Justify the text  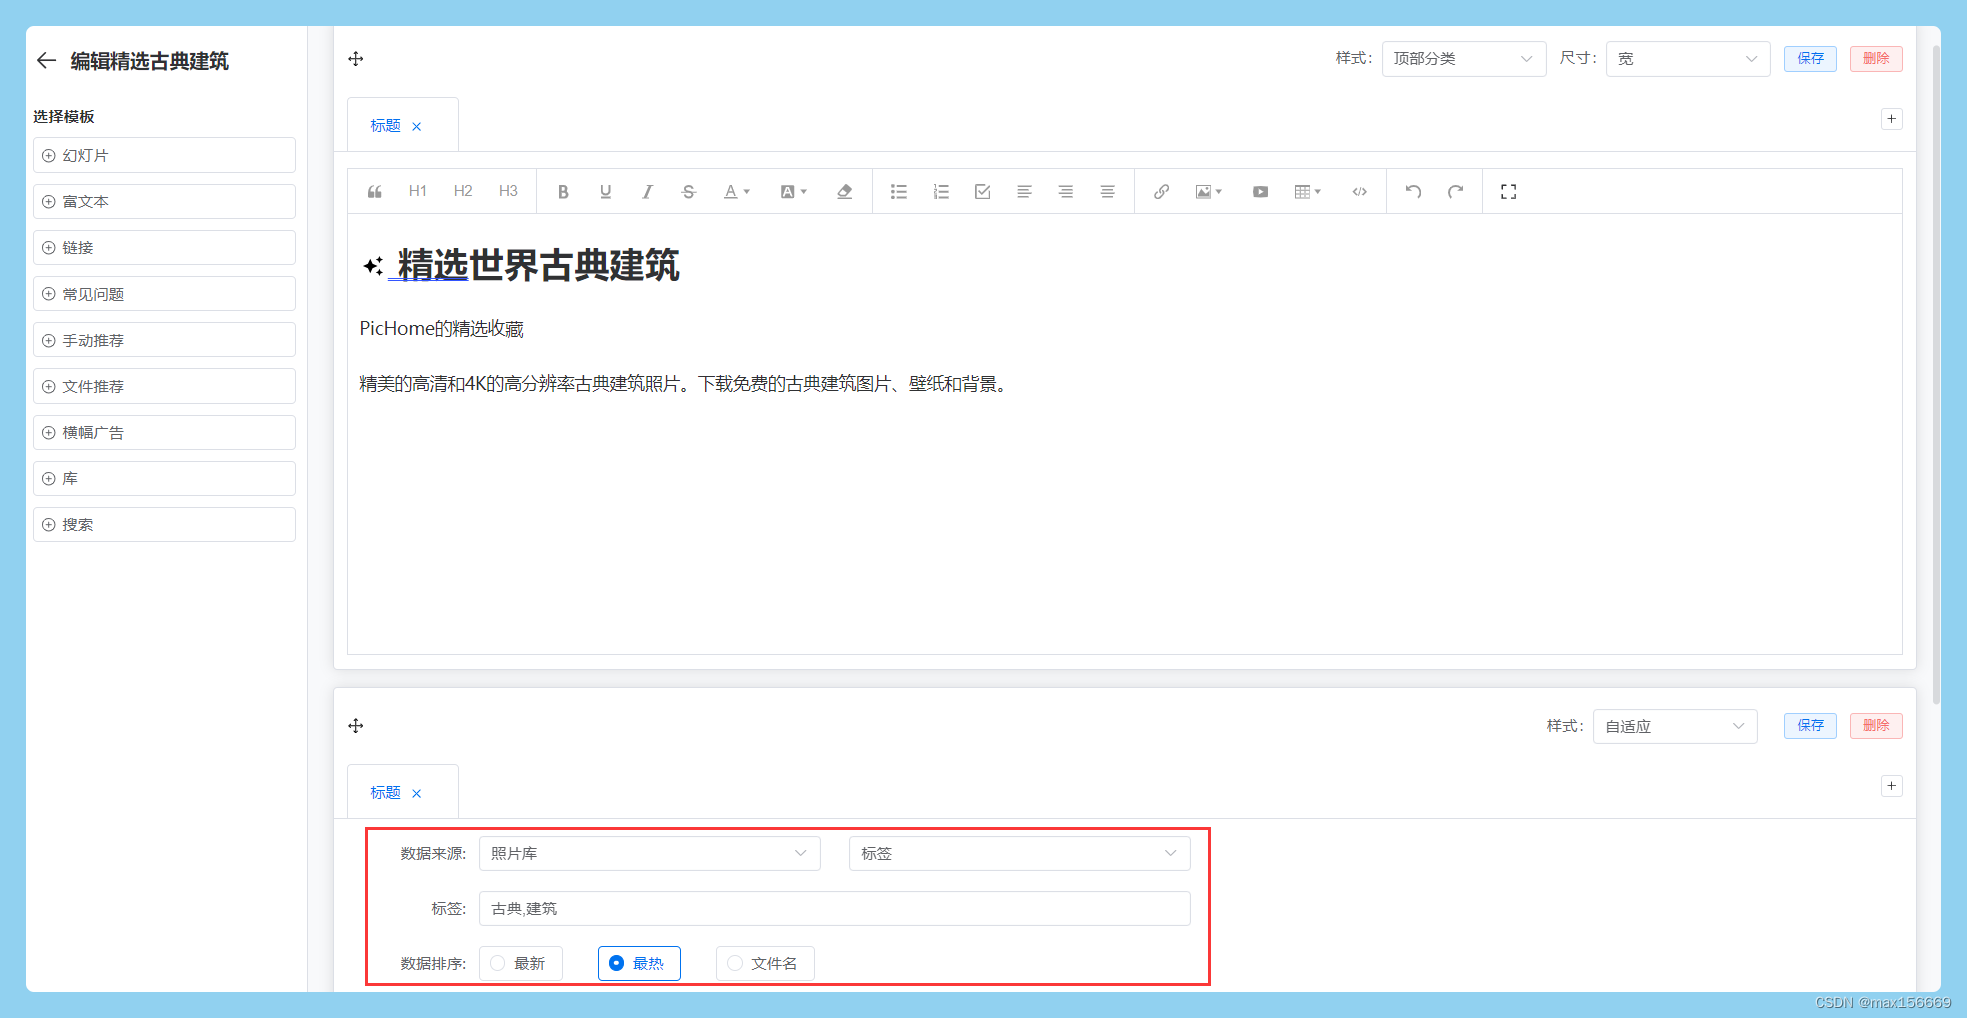1107,192
